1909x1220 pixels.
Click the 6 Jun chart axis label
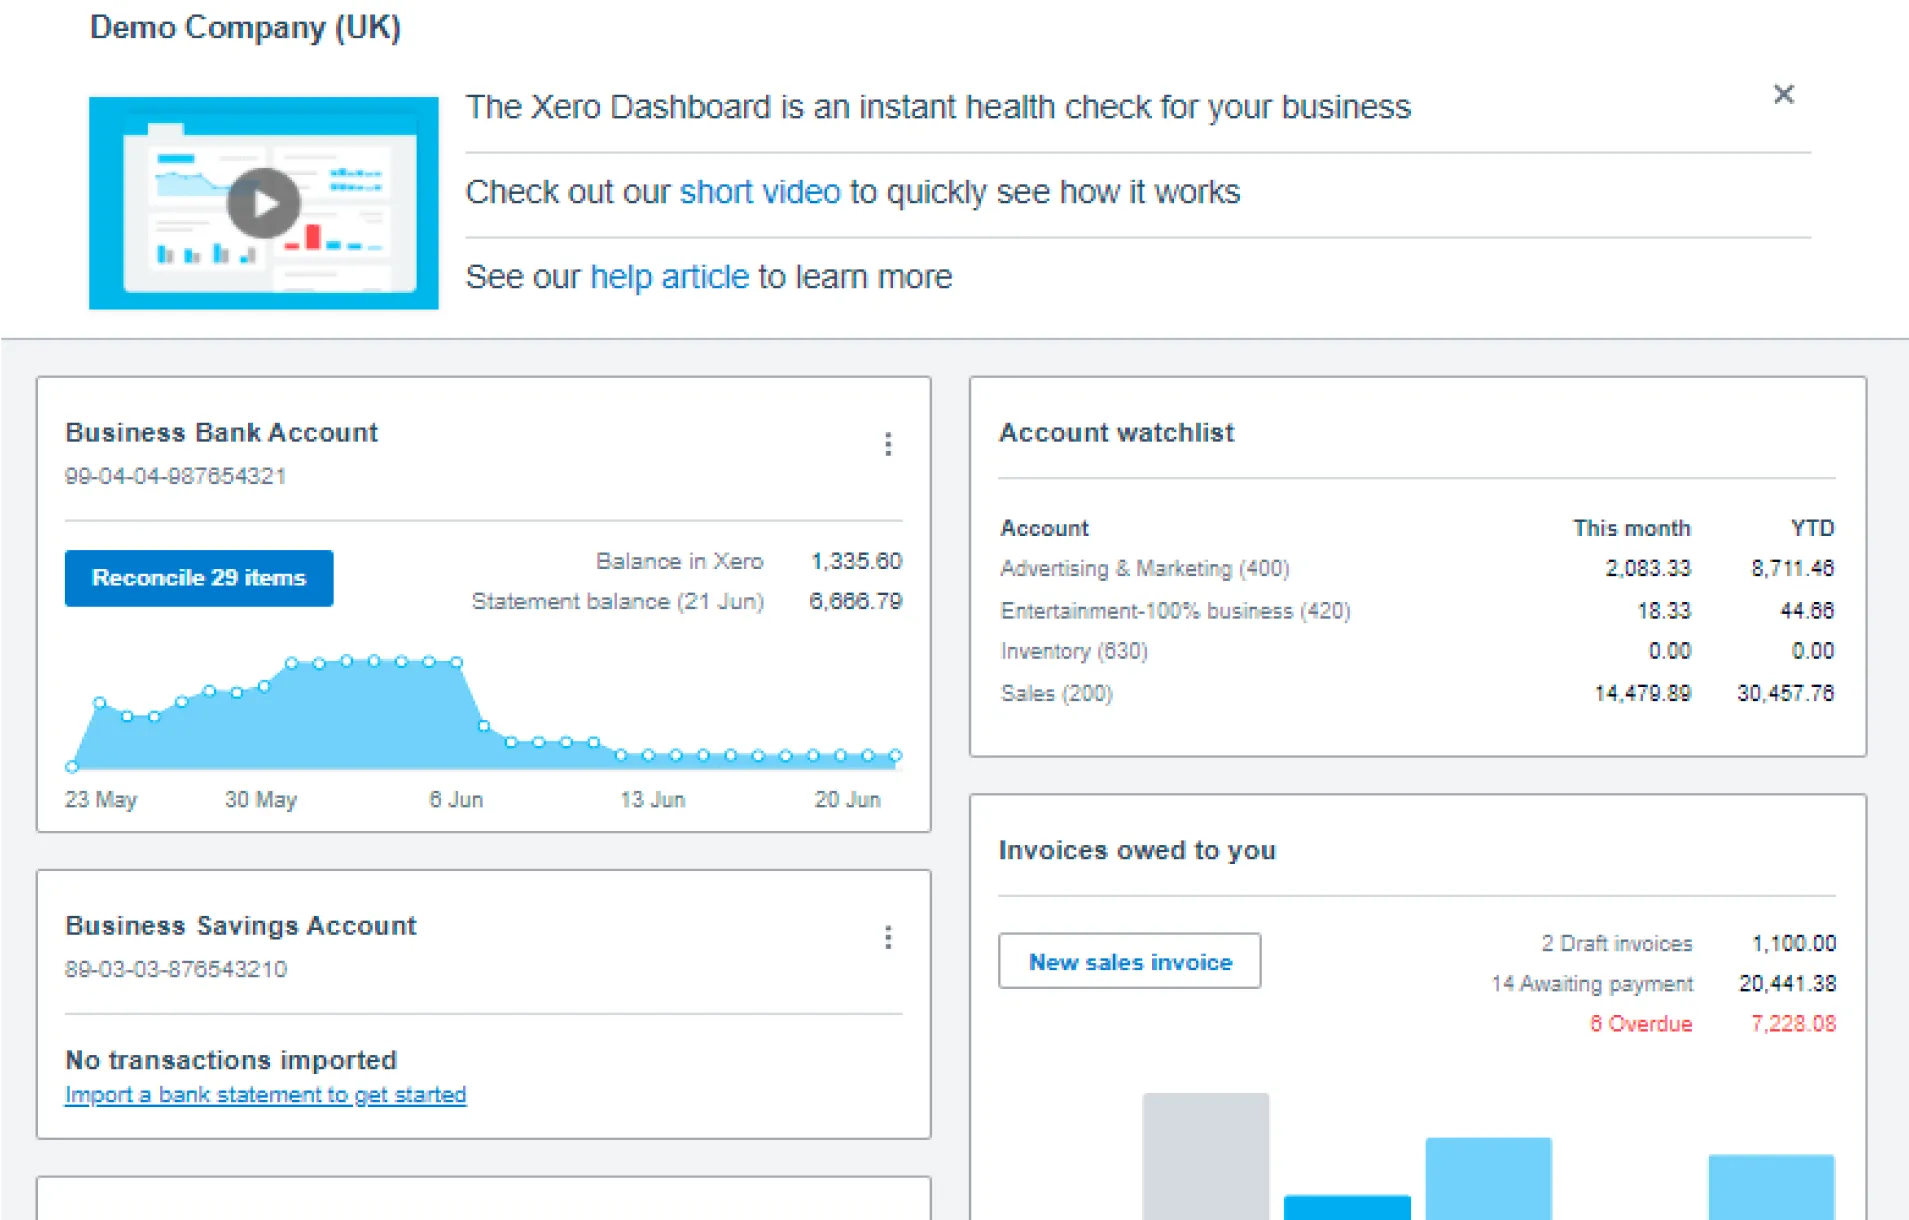point(456,799)
